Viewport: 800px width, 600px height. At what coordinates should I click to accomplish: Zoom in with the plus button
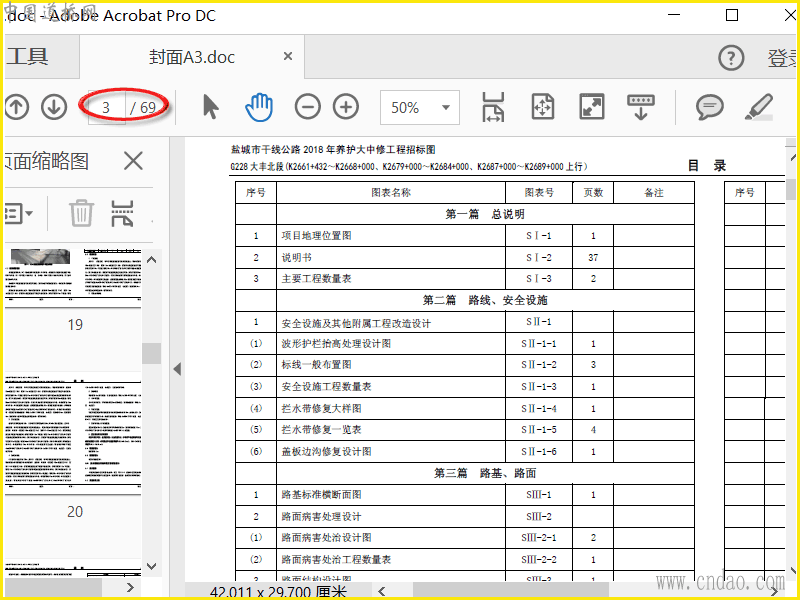pos(346,107)
